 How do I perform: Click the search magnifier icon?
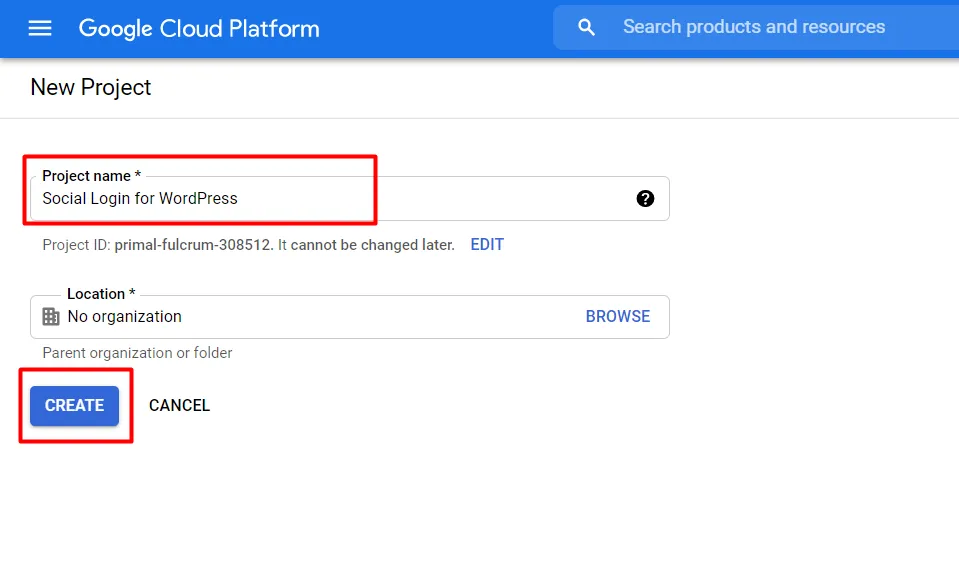pyautogui.click(x=586, y=27)
